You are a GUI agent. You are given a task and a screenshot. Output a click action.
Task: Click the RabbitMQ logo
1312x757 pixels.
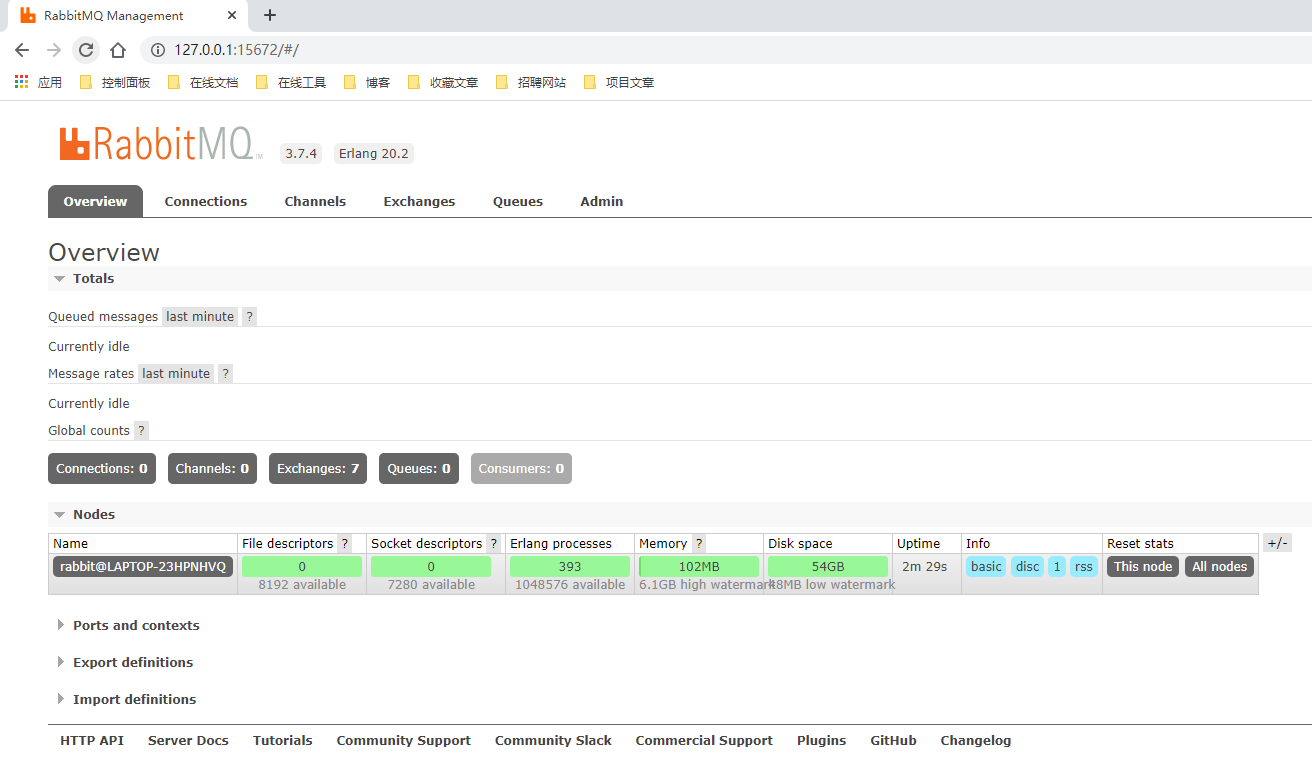tap(159, 145)
